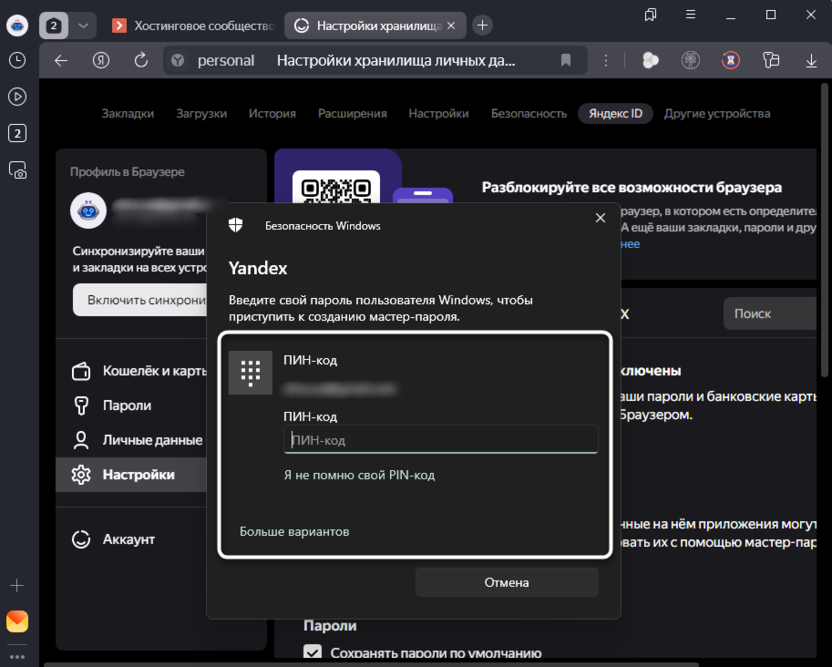The height and width of the screenshot is (667, 832).
Task: Click the flower-shaped extension icon in toolbar
Action: click(x=651, y=60)
